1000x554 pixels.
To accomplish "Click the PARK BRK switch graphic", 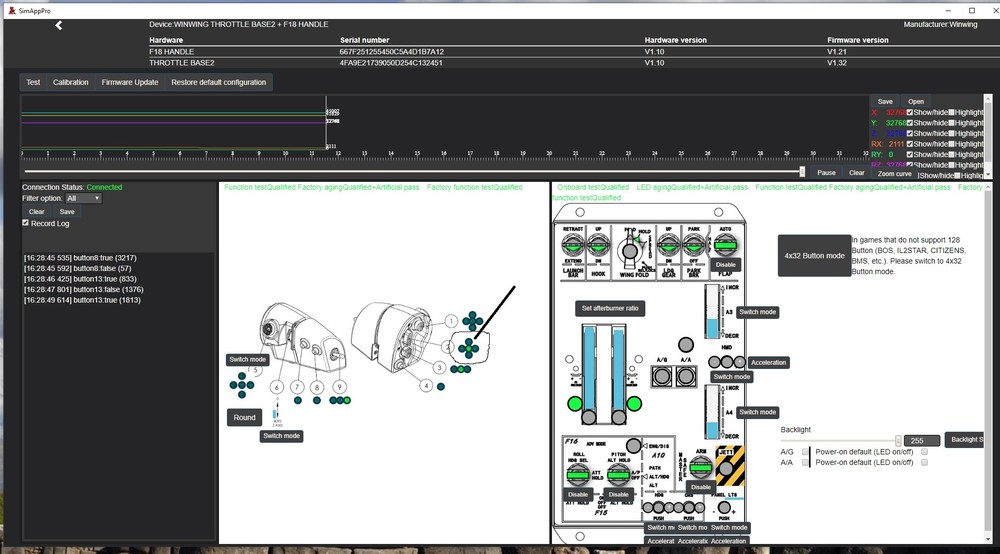I will (x=694, y=245).
